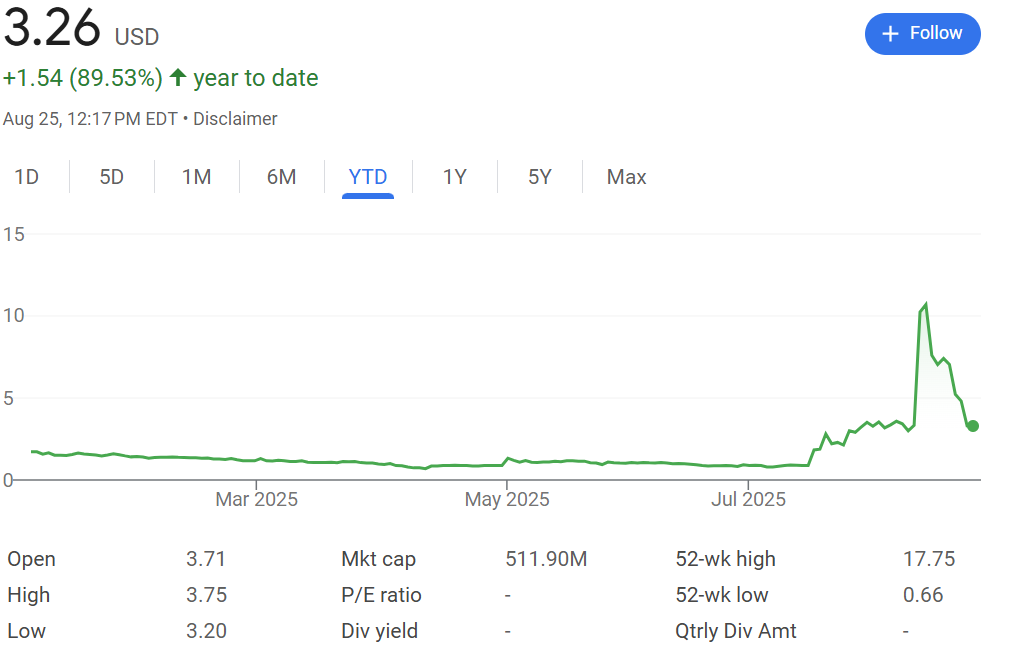Click the green current price dot on chart

point(972,426)
